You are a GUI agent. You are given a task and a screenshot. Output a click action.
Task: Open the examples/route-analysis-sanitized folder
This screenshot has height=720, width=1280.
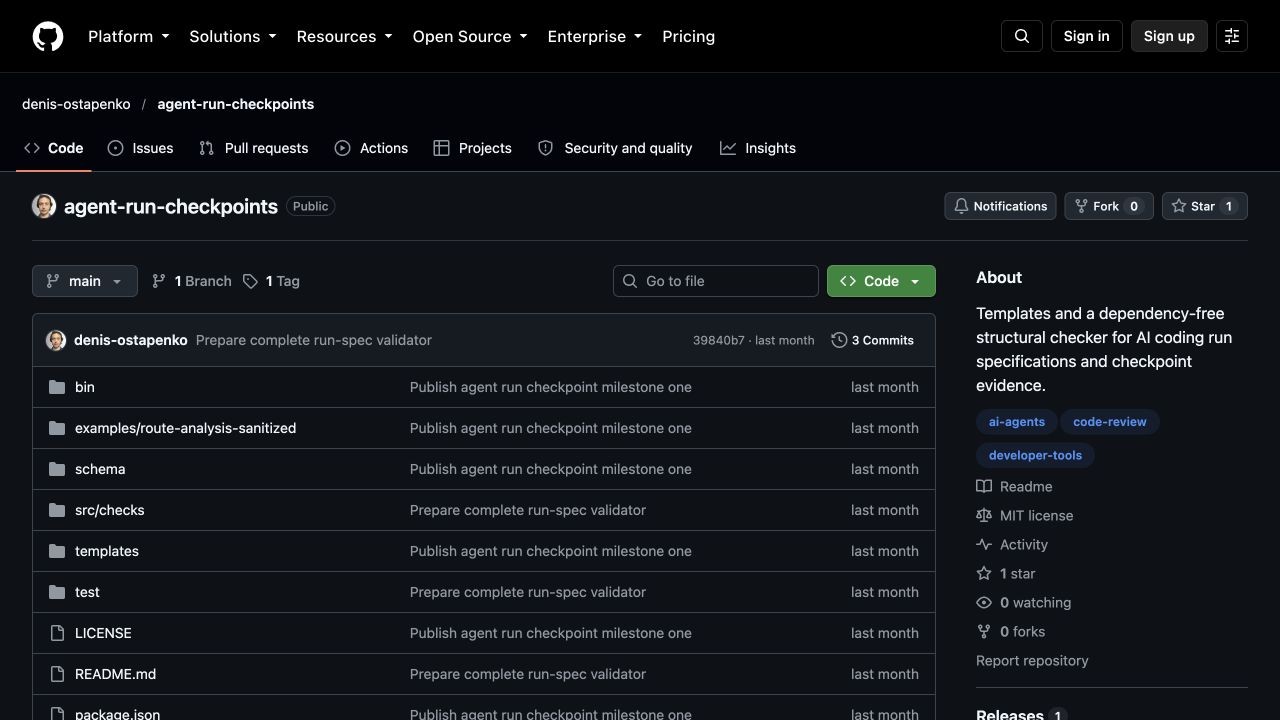(185, 428)
